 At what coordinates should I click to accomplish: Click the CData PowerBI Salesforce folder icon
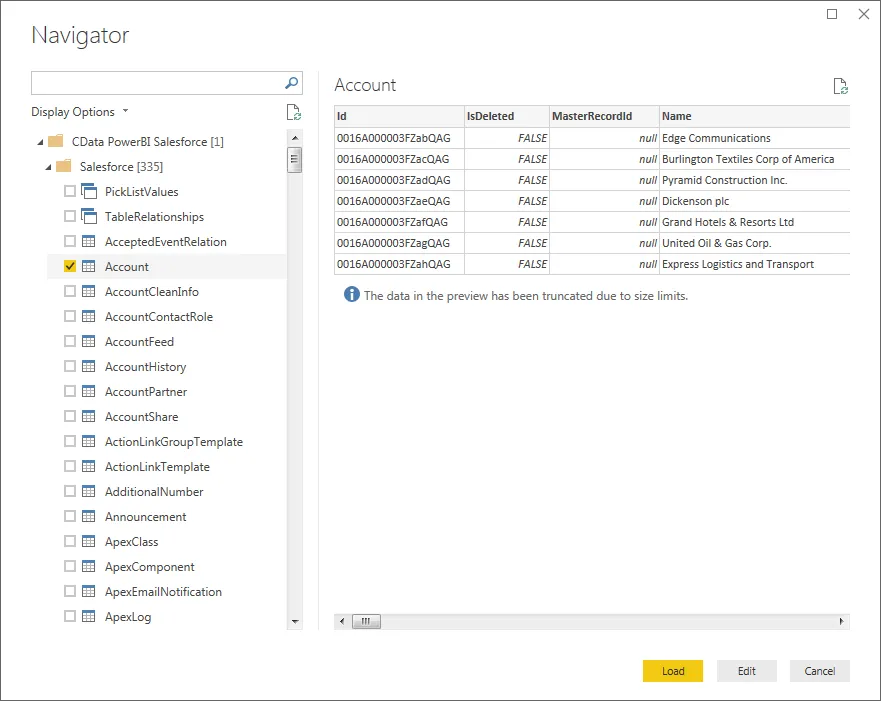pyautogui.click(x=54, y=141)
